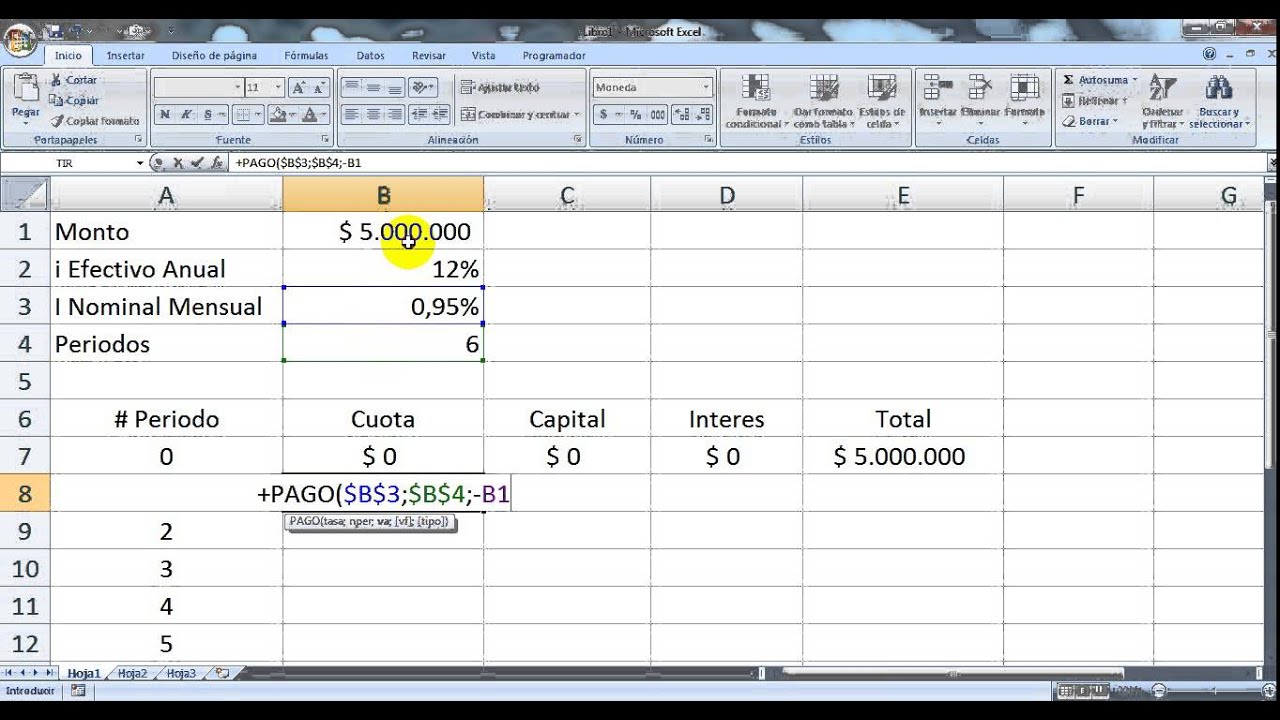Open the Fórmulas ribbon tab

click(x=306, y=56)
